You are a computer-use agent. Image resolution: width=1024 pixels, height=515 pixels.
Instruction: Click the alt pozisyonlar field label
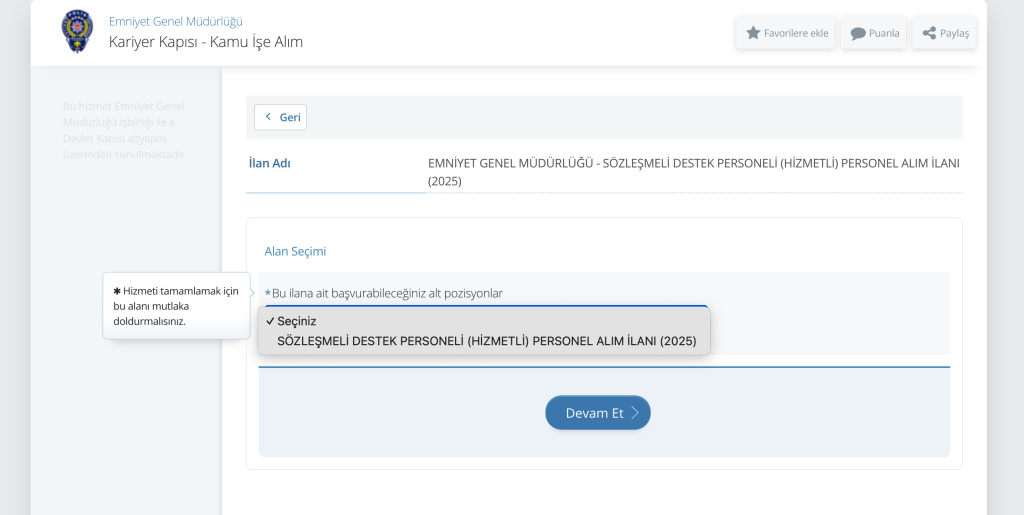(386, 293)
